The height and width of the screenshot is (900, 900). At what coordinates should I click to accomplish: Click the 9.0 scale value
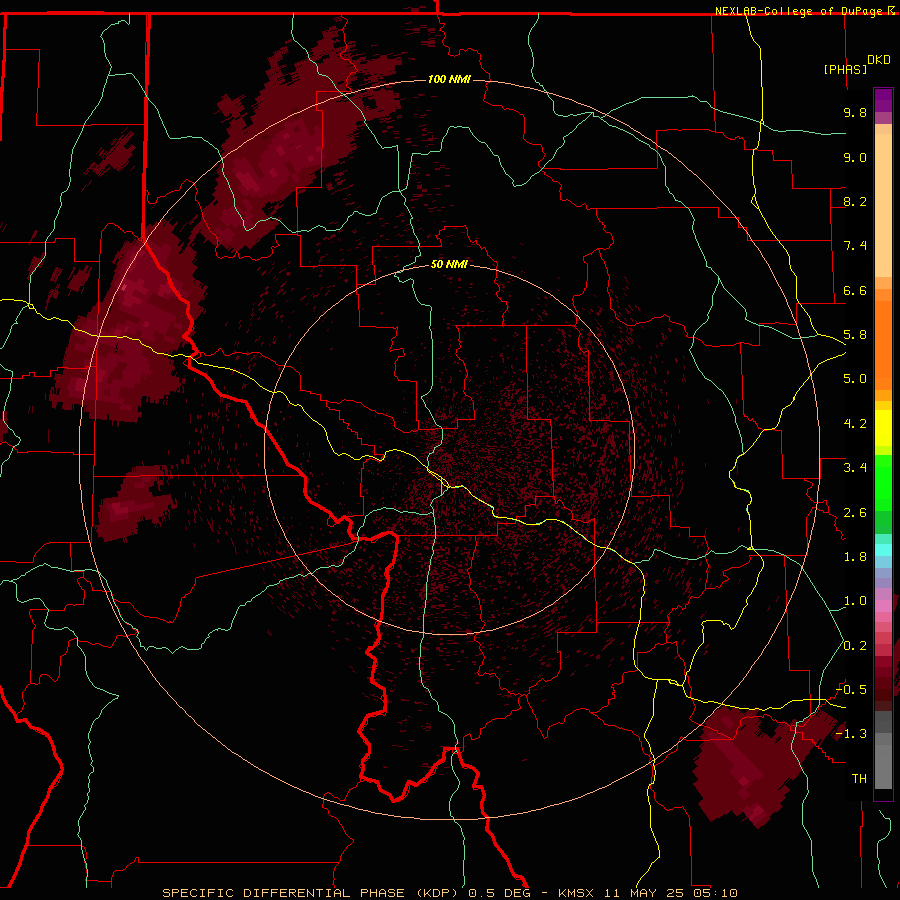click(x=855, y=157)
